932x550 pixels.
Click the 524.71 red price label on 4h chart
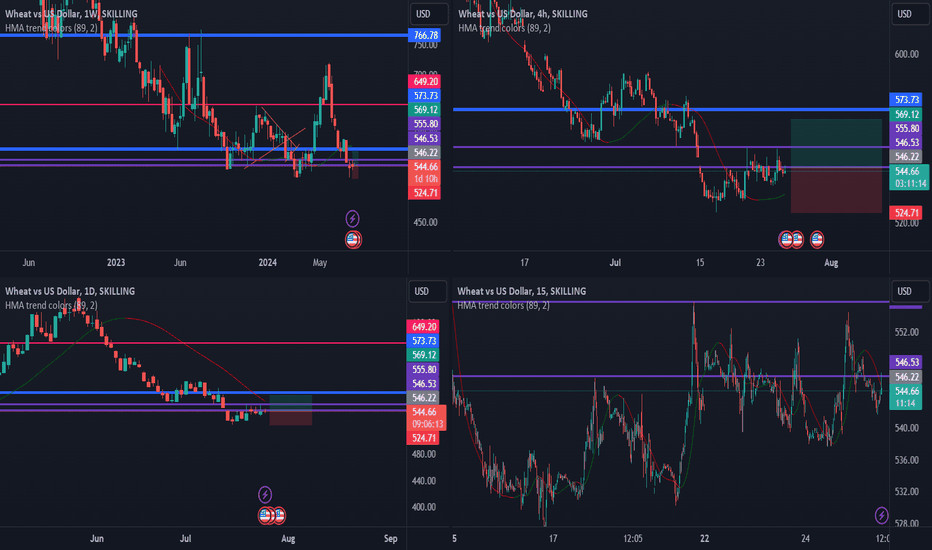pos(906,213)
